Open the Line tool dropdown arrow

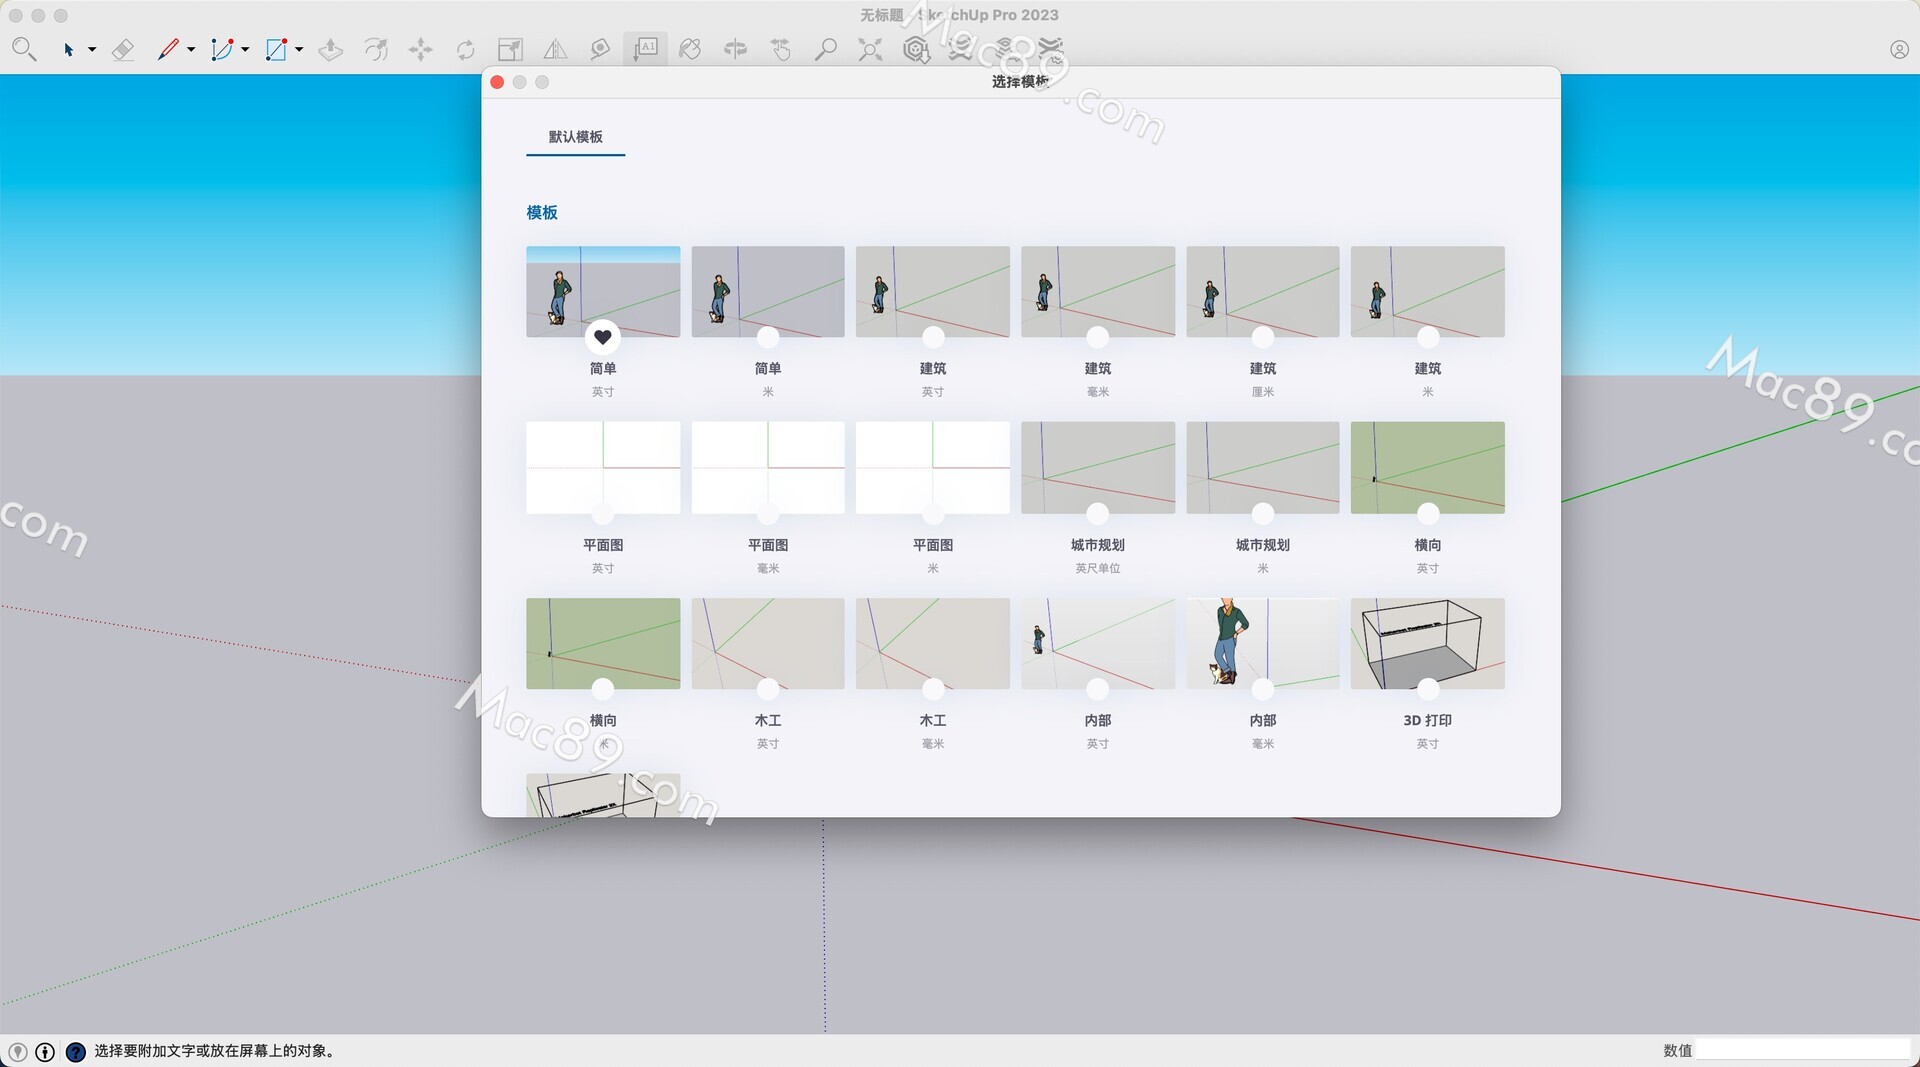(191, 49)
